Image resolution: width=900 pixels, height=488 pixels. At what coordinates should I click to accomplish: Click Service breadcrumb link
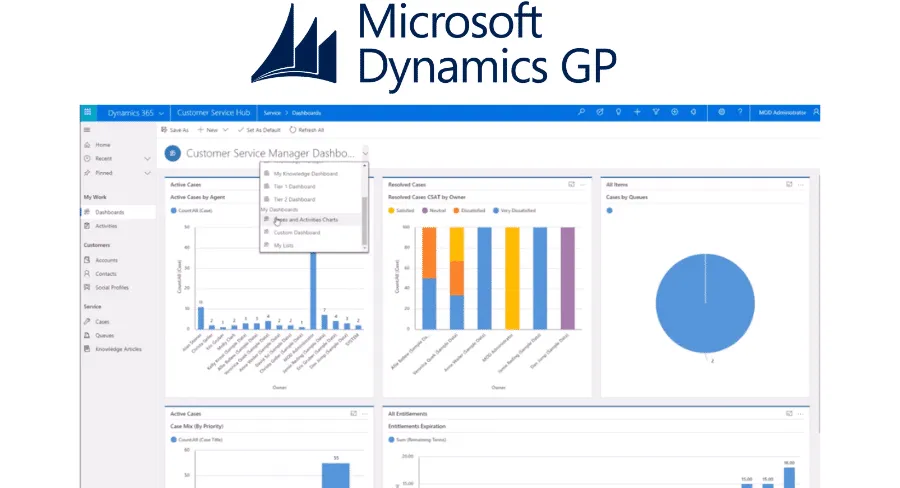click(x=272, y=113)
